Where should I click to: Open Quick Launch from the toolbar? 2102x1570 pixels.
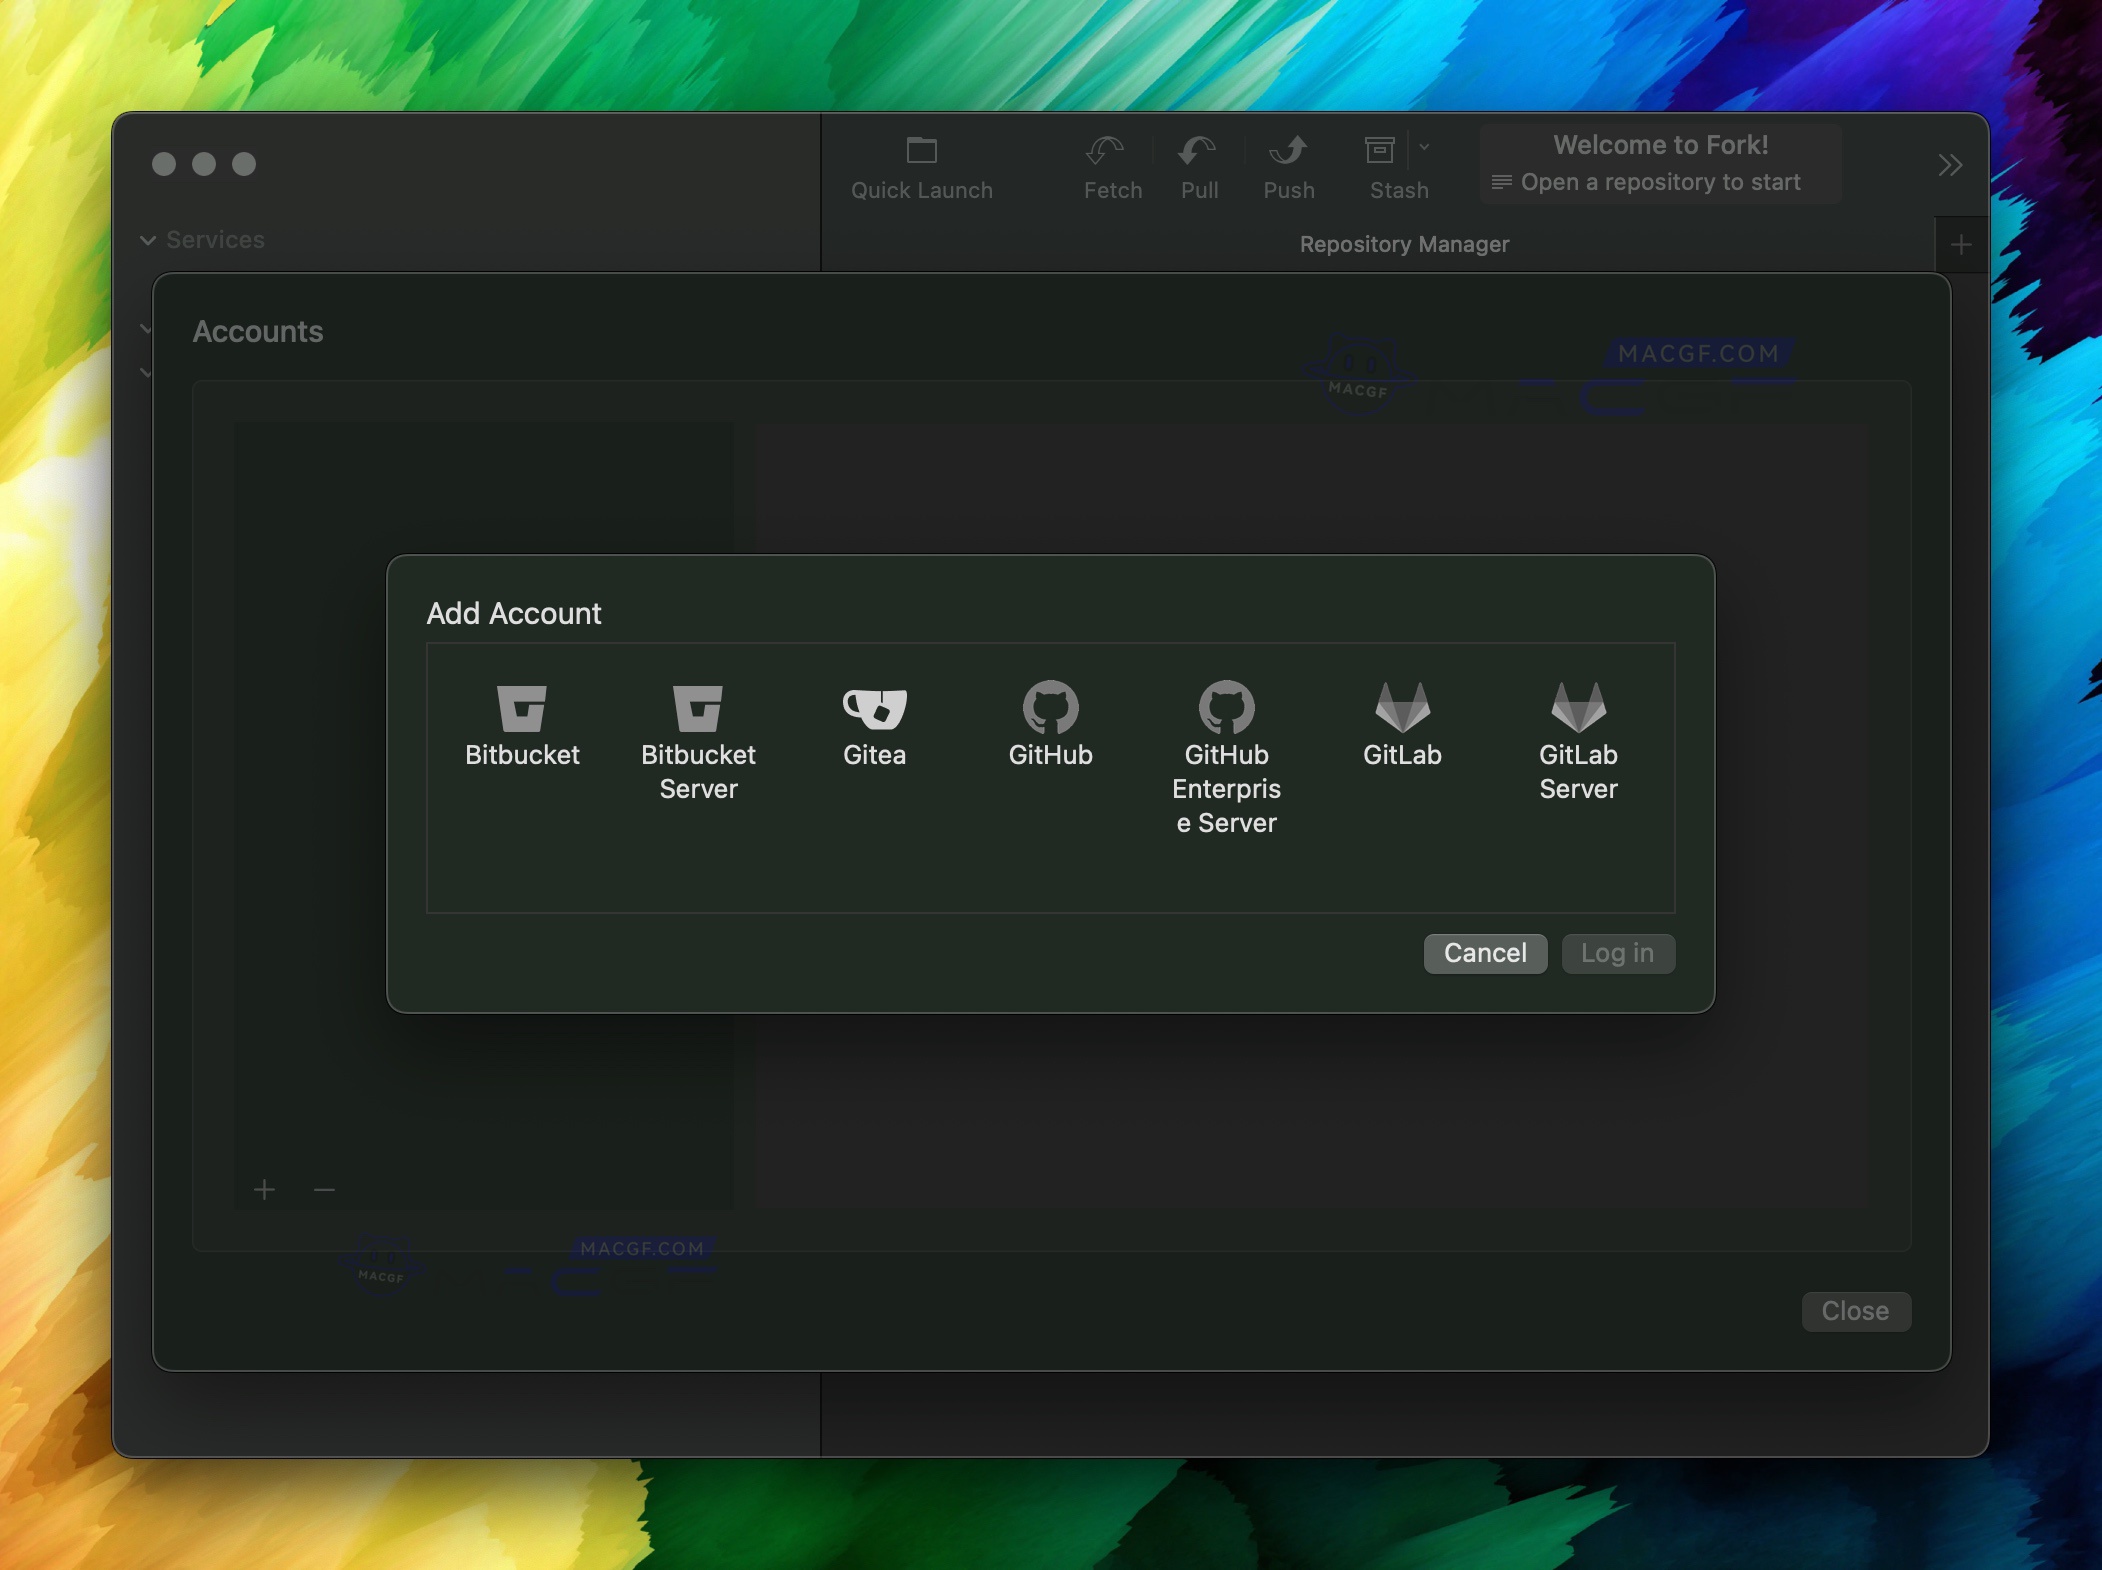point(920,165)
